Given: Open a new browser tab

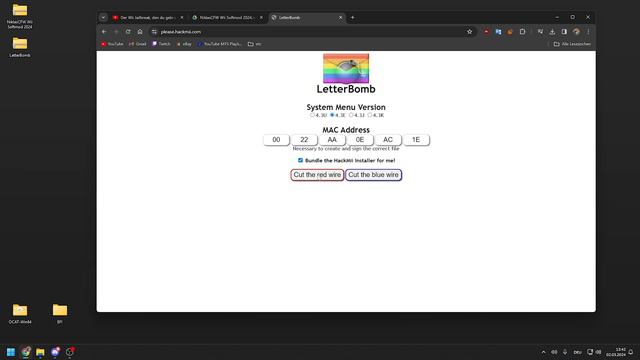Looking at the screenshot, I should (x=353, y=18).
